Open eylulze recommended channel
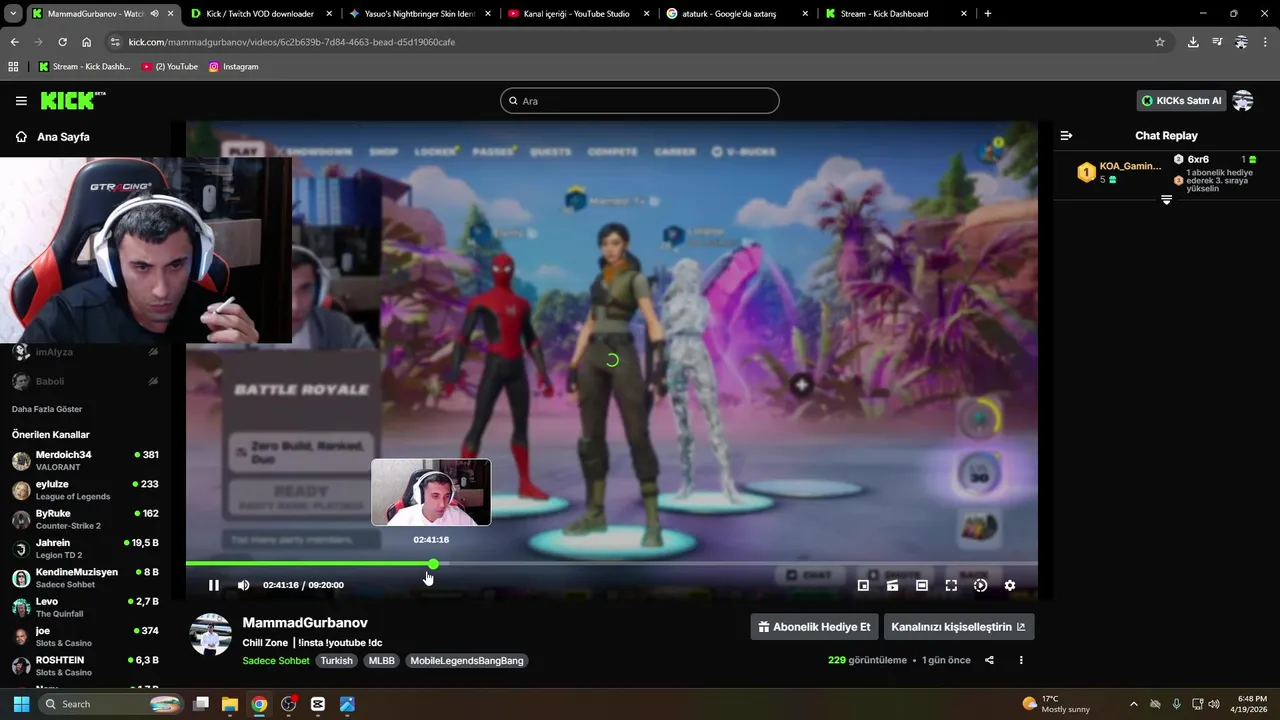 click(x=85, y=490)
